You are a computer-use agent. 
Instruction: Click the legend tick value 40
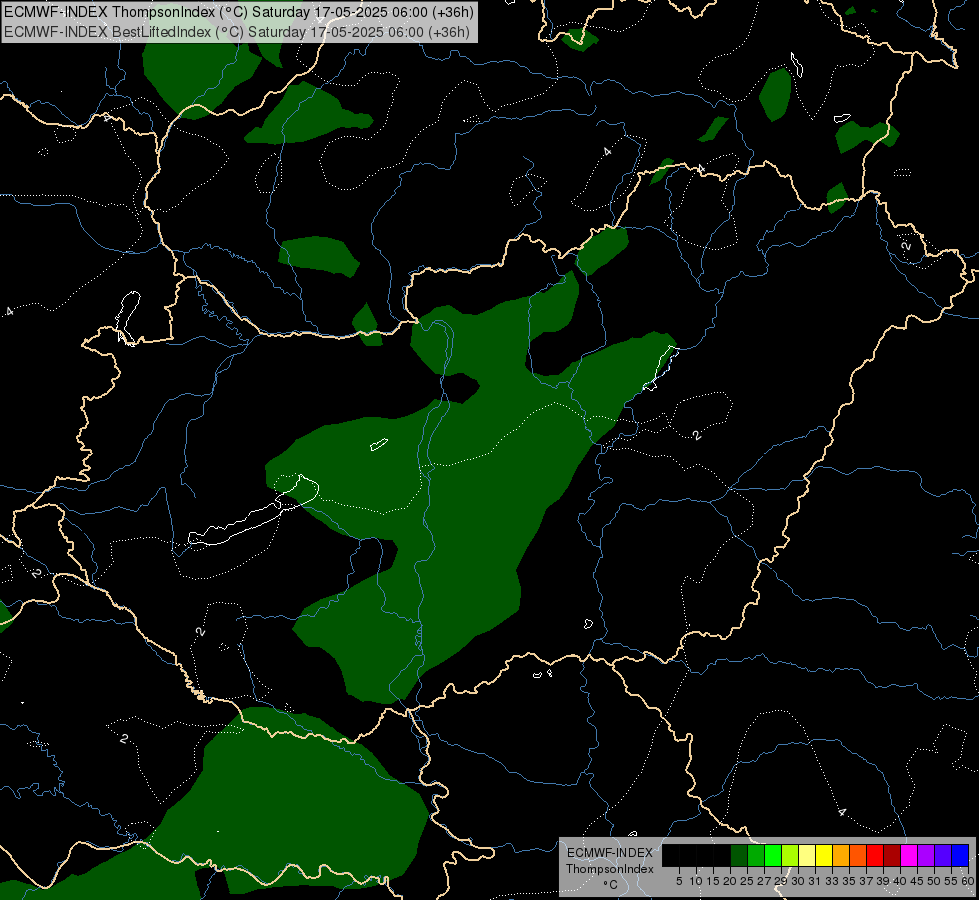pos(900,881)
